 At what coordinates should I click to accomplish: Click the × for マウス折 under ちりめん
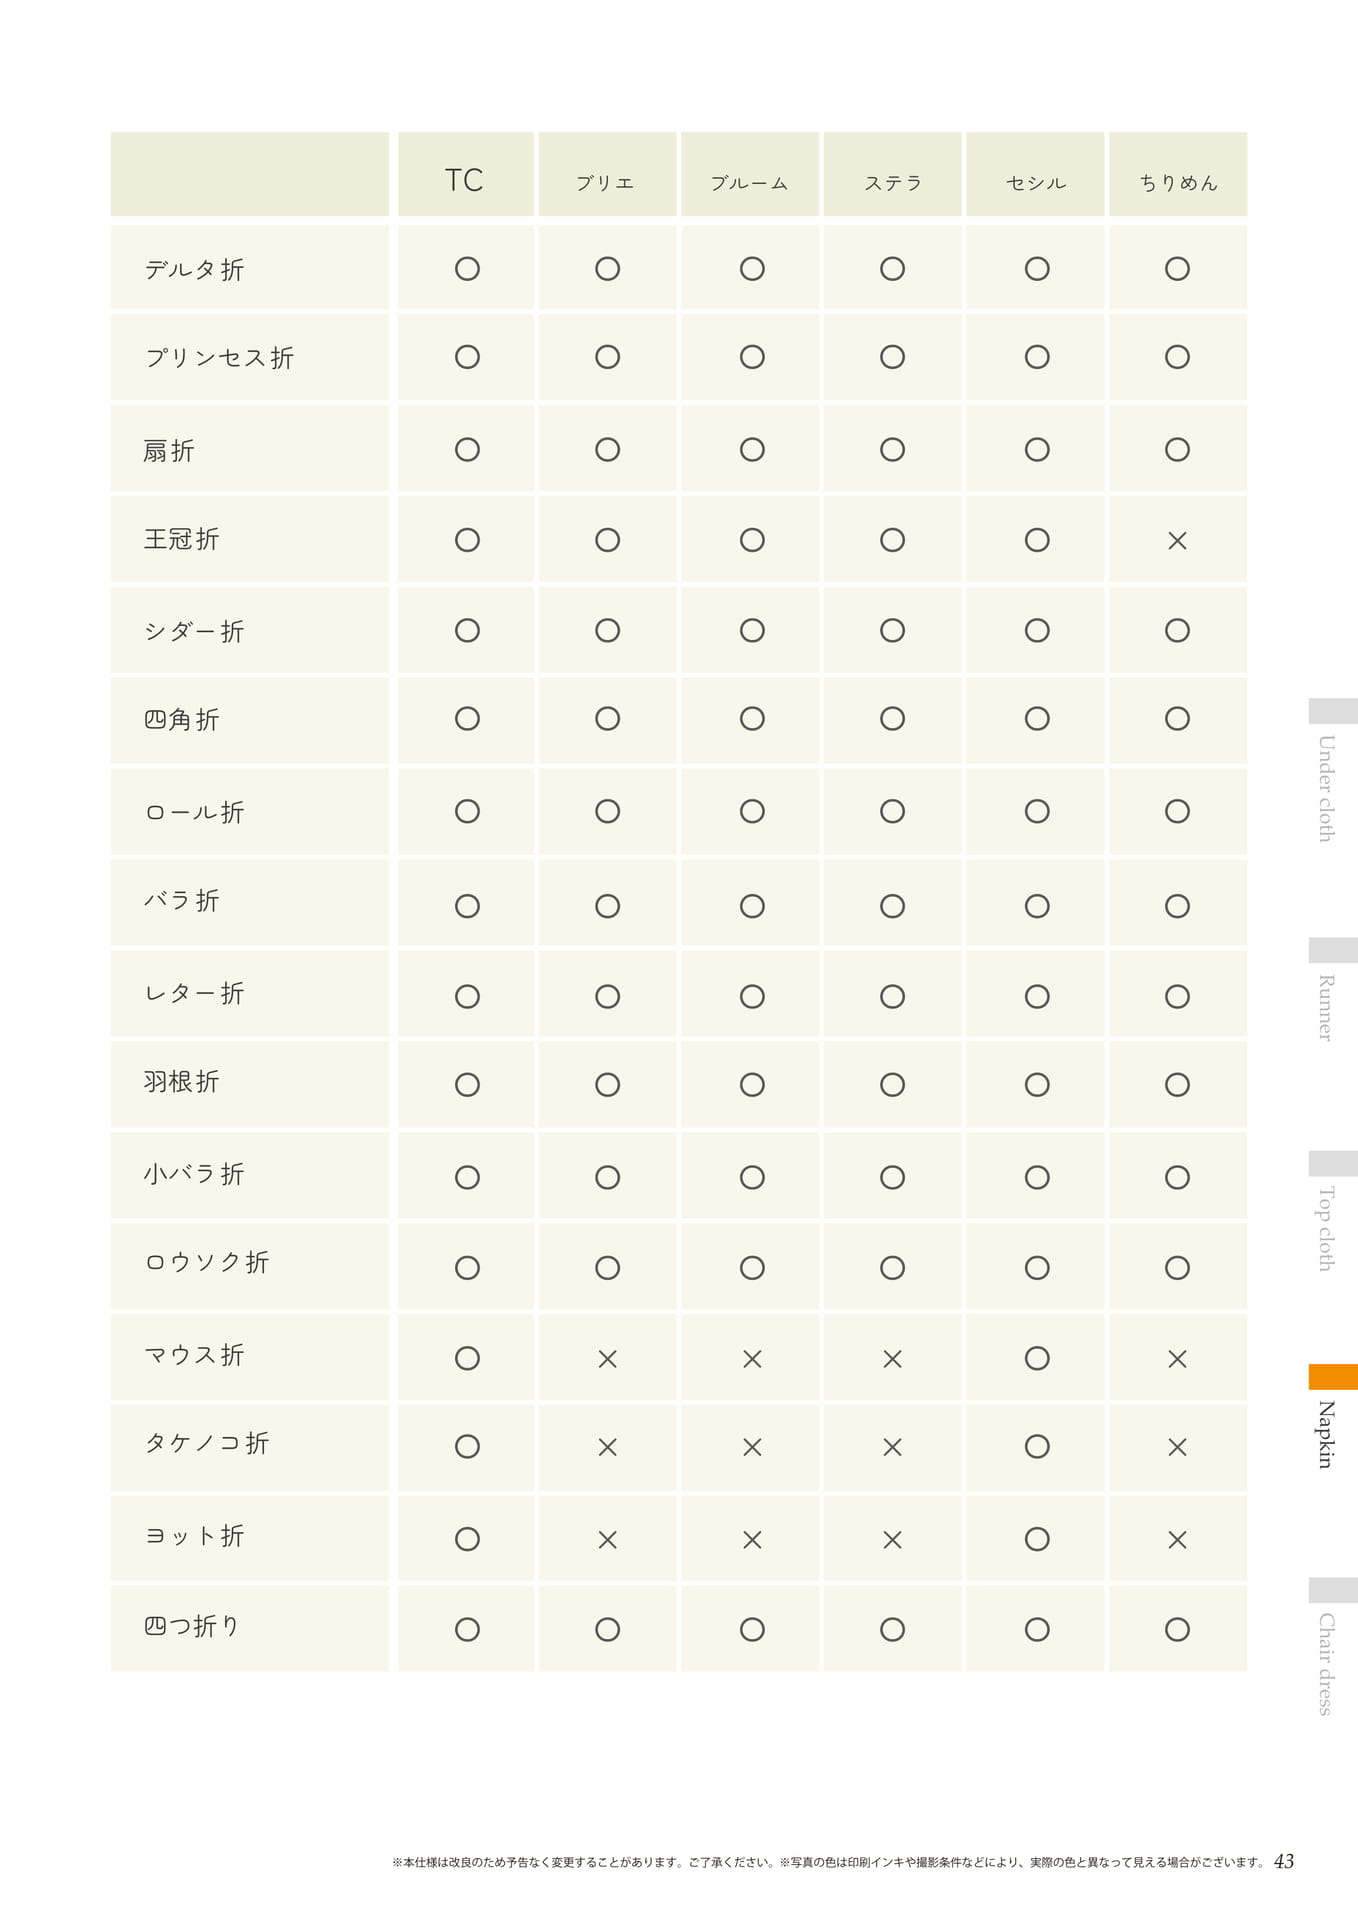click(1177, 1359)
